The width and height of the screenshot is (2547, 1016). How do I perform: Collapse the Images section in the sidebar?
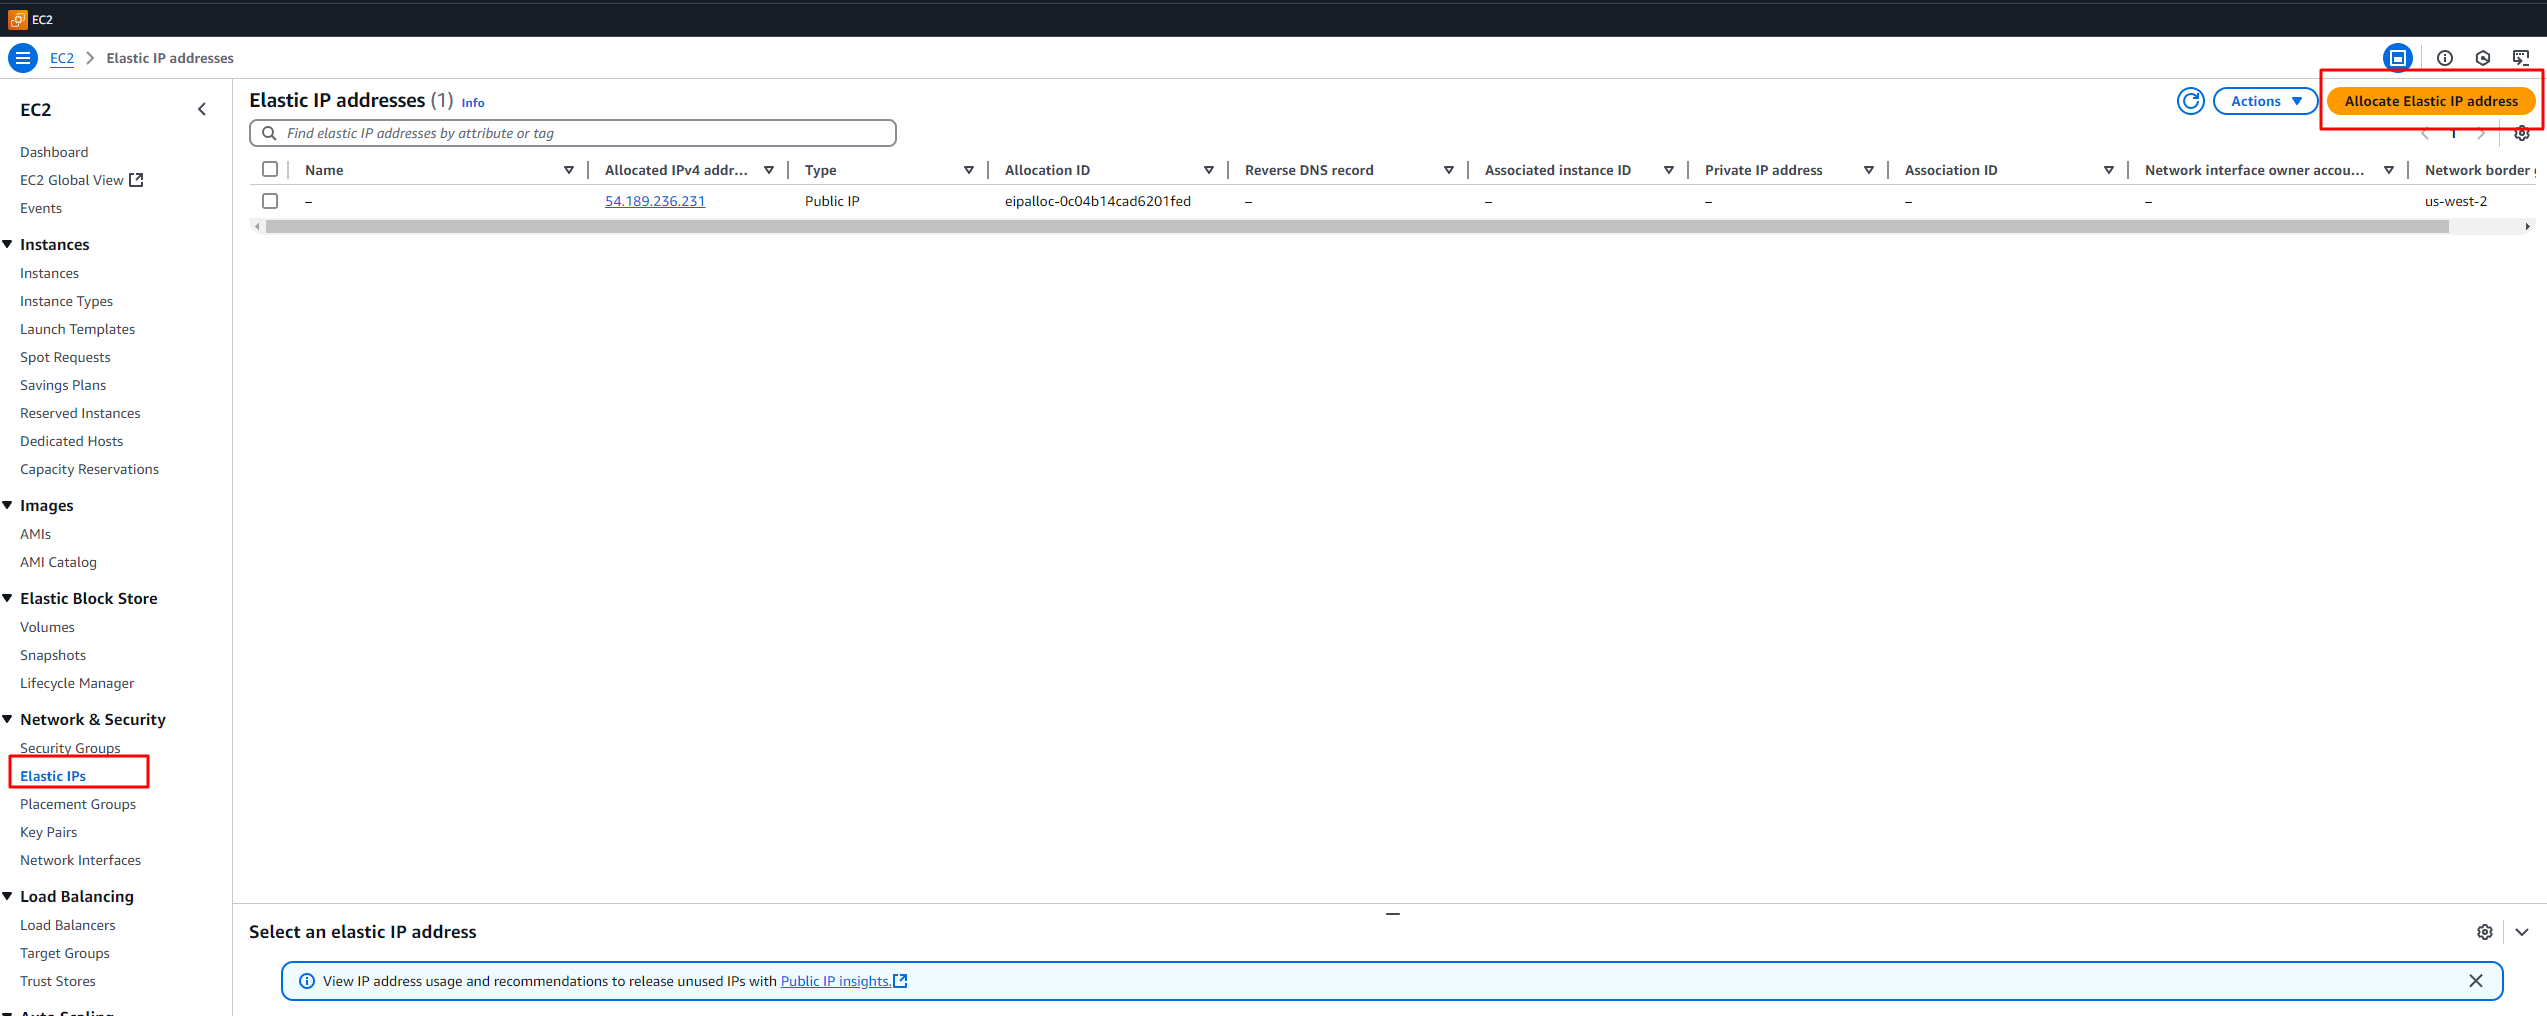pyautogui.click(x=8, y=505)
